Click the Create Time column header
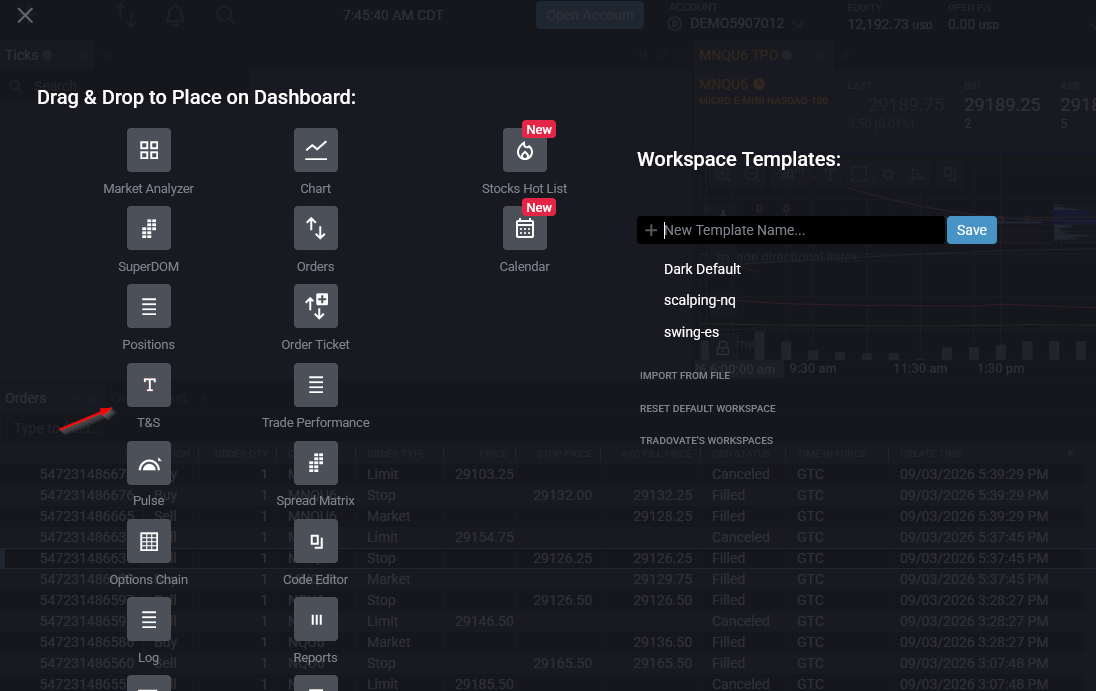Image resolution: width=1096 pixels, height=691 pixels. click(931, 454)
